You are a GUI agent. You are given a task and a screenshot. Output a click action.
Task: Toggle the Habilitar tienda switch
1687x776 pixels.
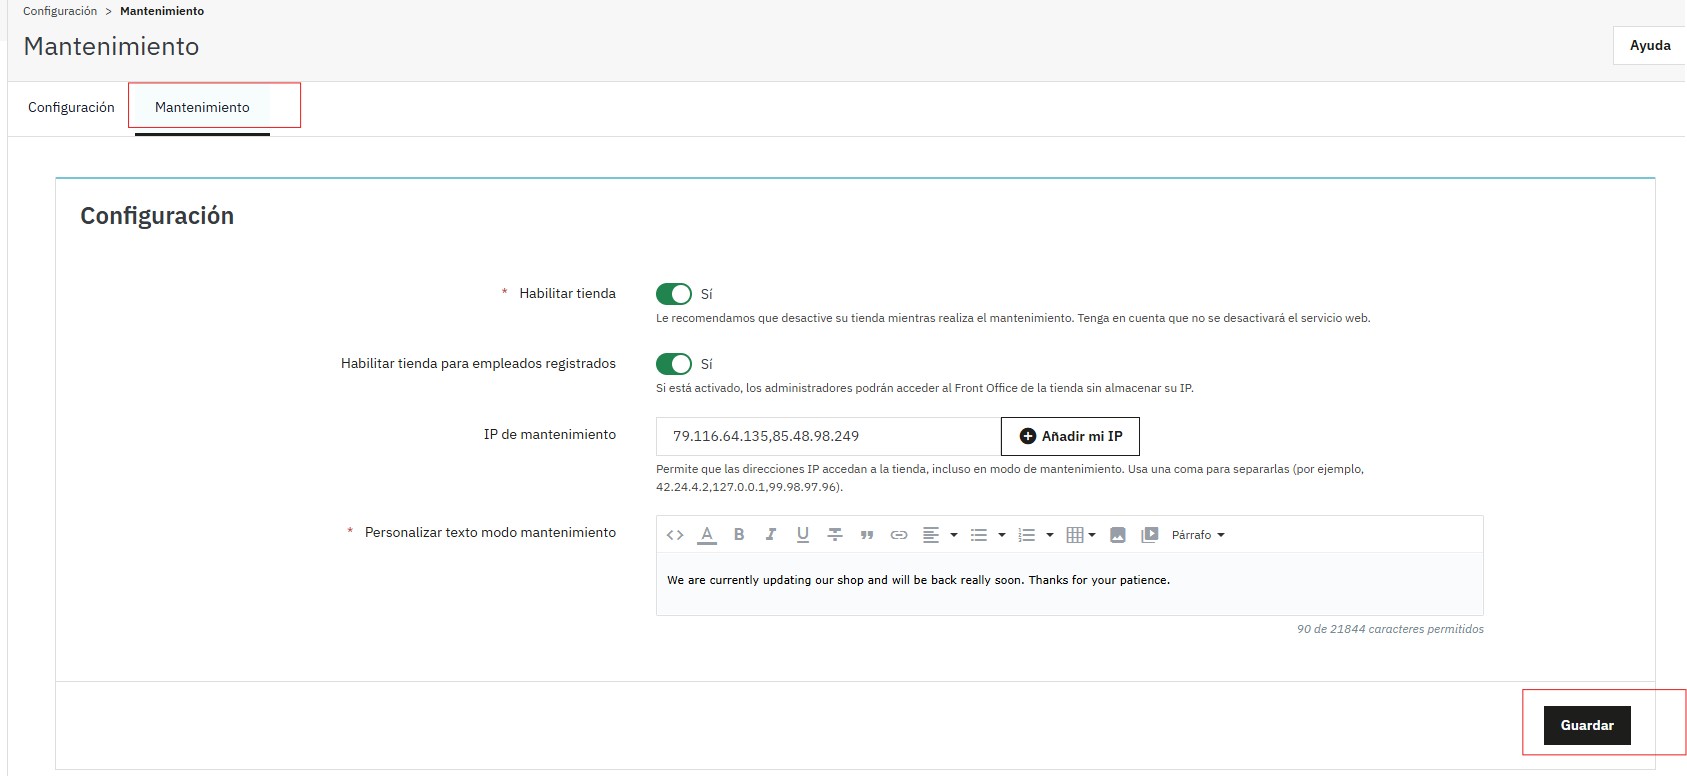[x=674, y=294]
